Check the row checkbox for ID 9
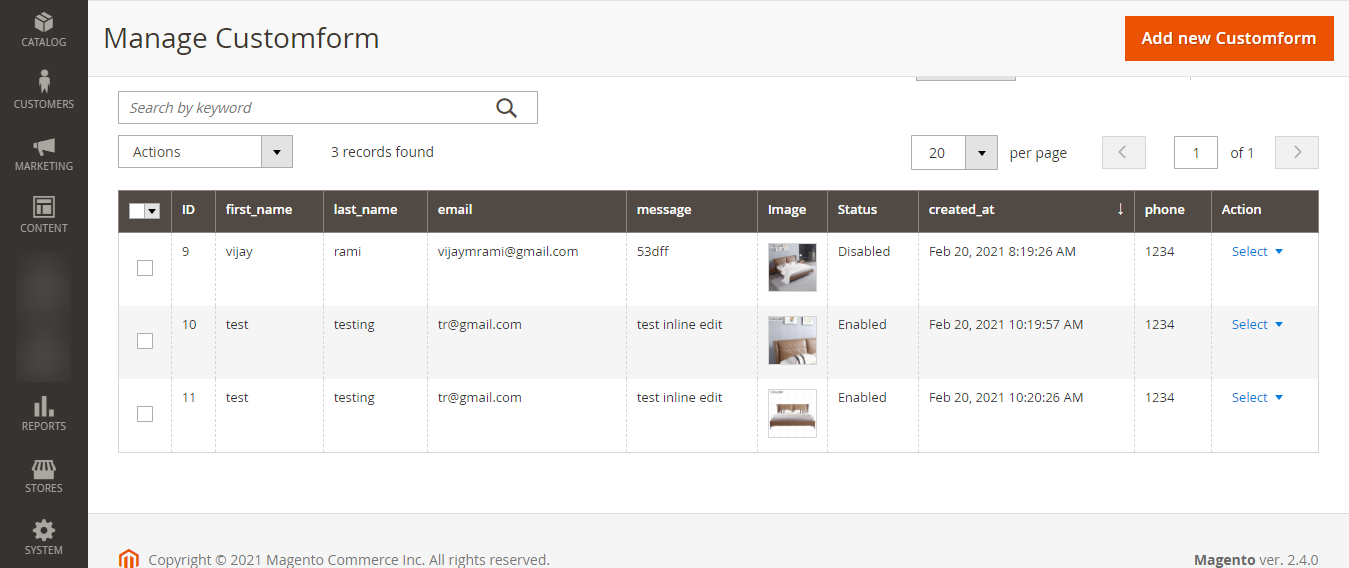 click(x=145, y=268)
